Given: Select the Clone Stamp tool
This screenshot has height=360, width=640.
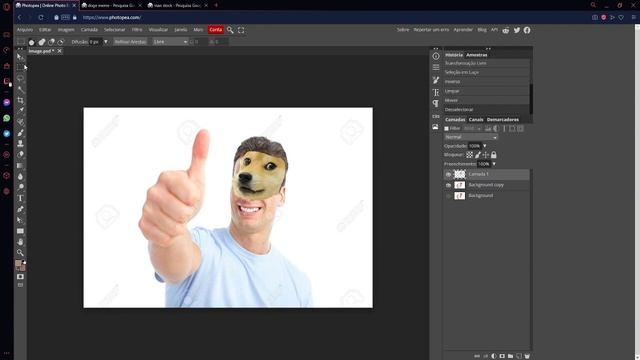Looking at the screenshot, I should point(20,144).
